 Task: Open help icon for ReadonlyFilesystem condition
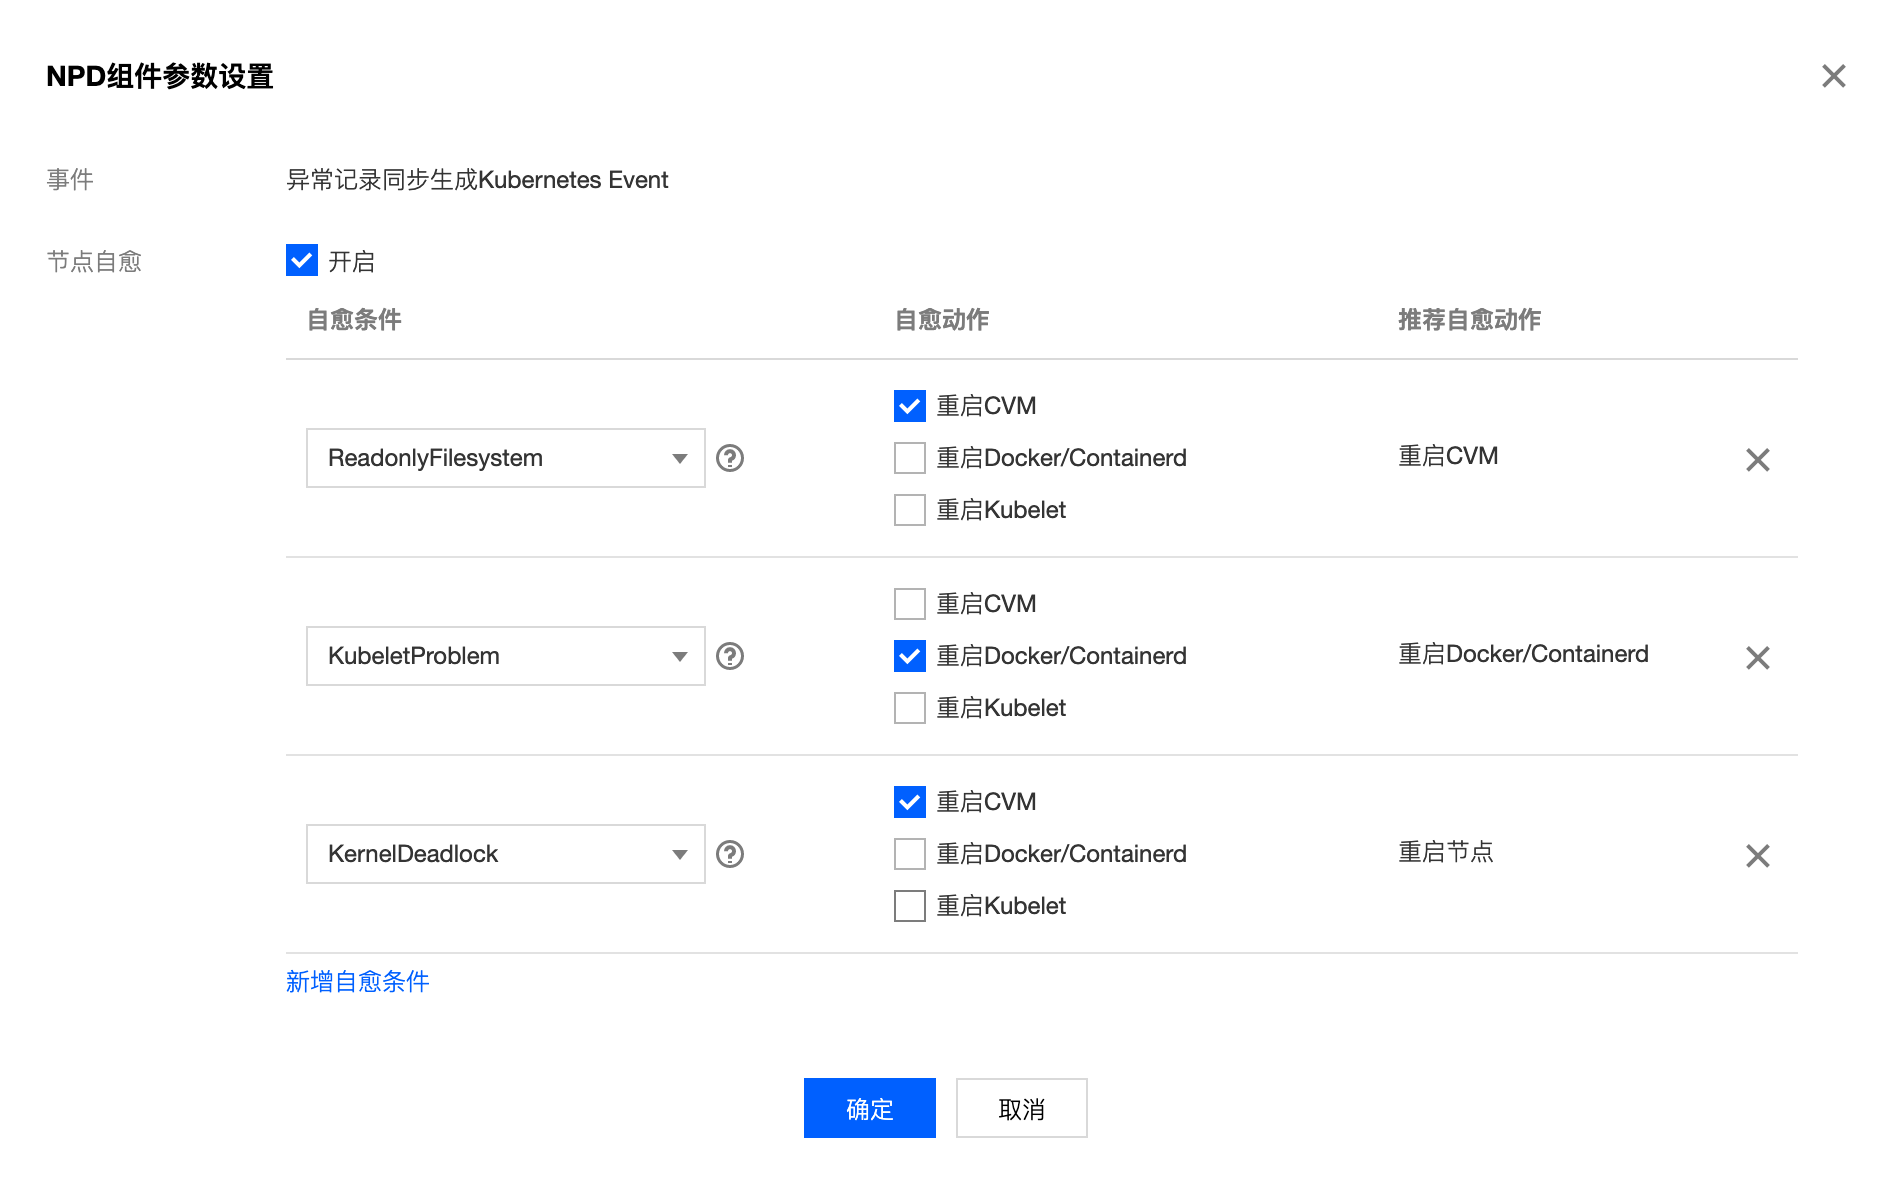(730, 458)
